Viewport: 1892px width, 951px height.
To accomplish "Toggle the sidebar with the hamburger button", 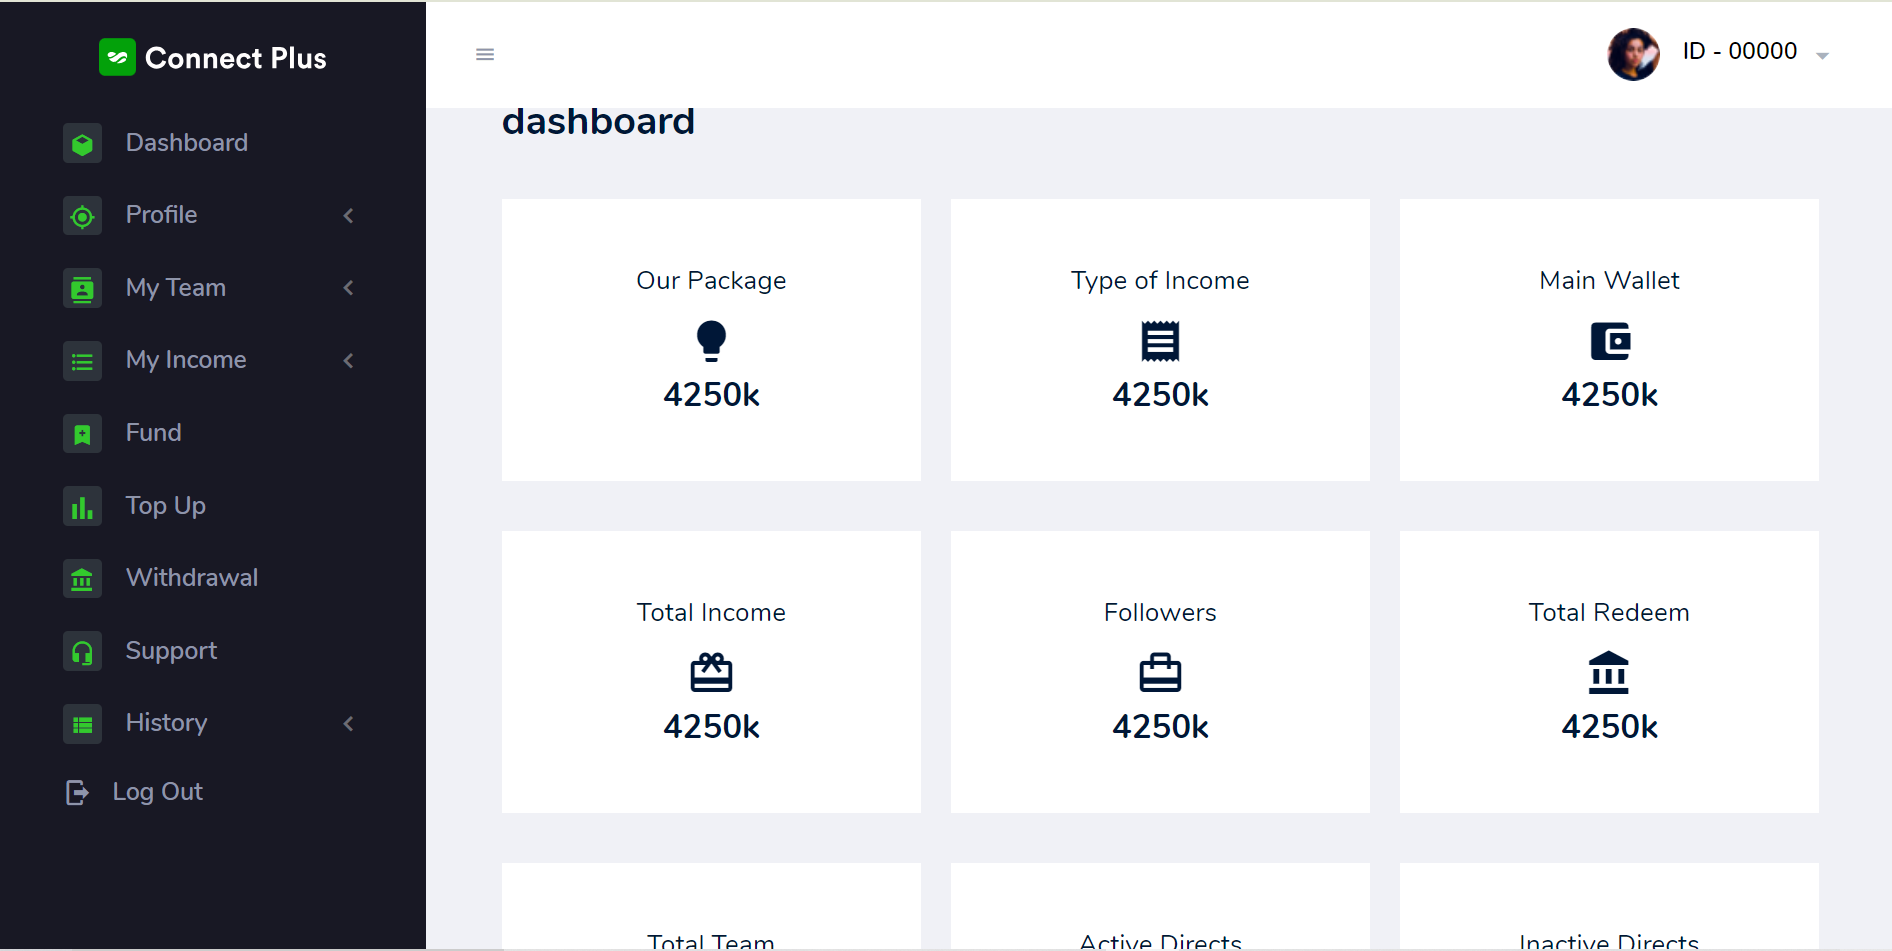I will [x=485, y=54].
